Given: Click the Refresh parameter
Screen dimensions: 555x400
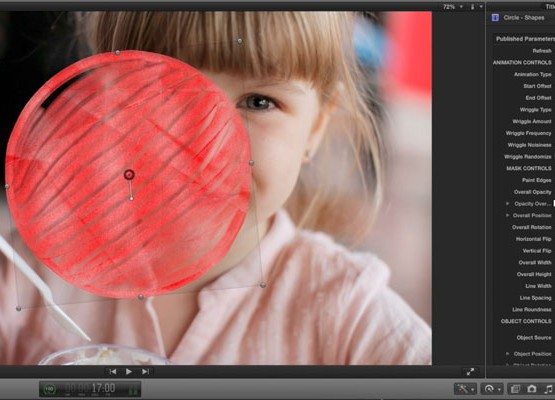Looking at the screenshot, I should (x=542, y=51).
